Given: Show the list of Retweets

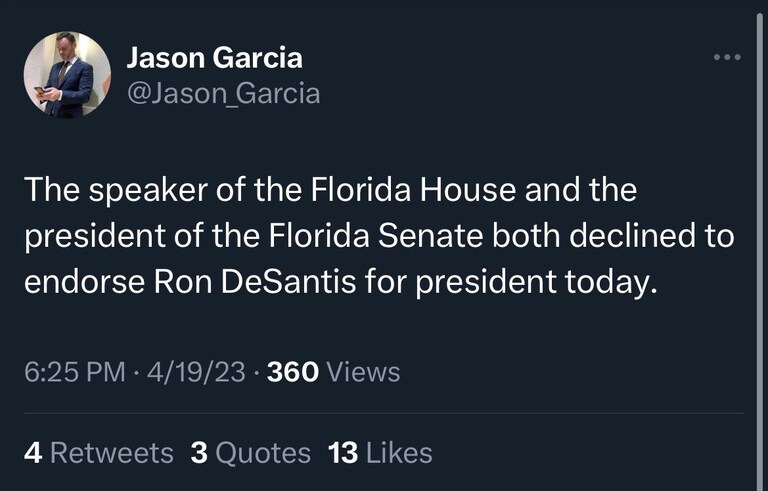Looking at the screenshot, I should (111, 453).
